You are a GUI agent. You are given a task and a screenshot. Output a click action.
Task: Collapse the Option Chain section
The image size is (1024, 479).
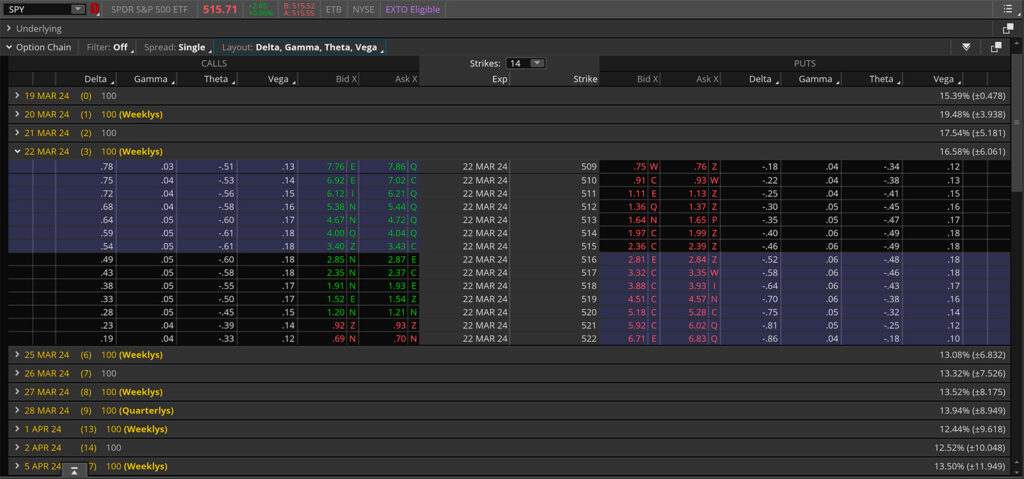[x=9, y=47]
